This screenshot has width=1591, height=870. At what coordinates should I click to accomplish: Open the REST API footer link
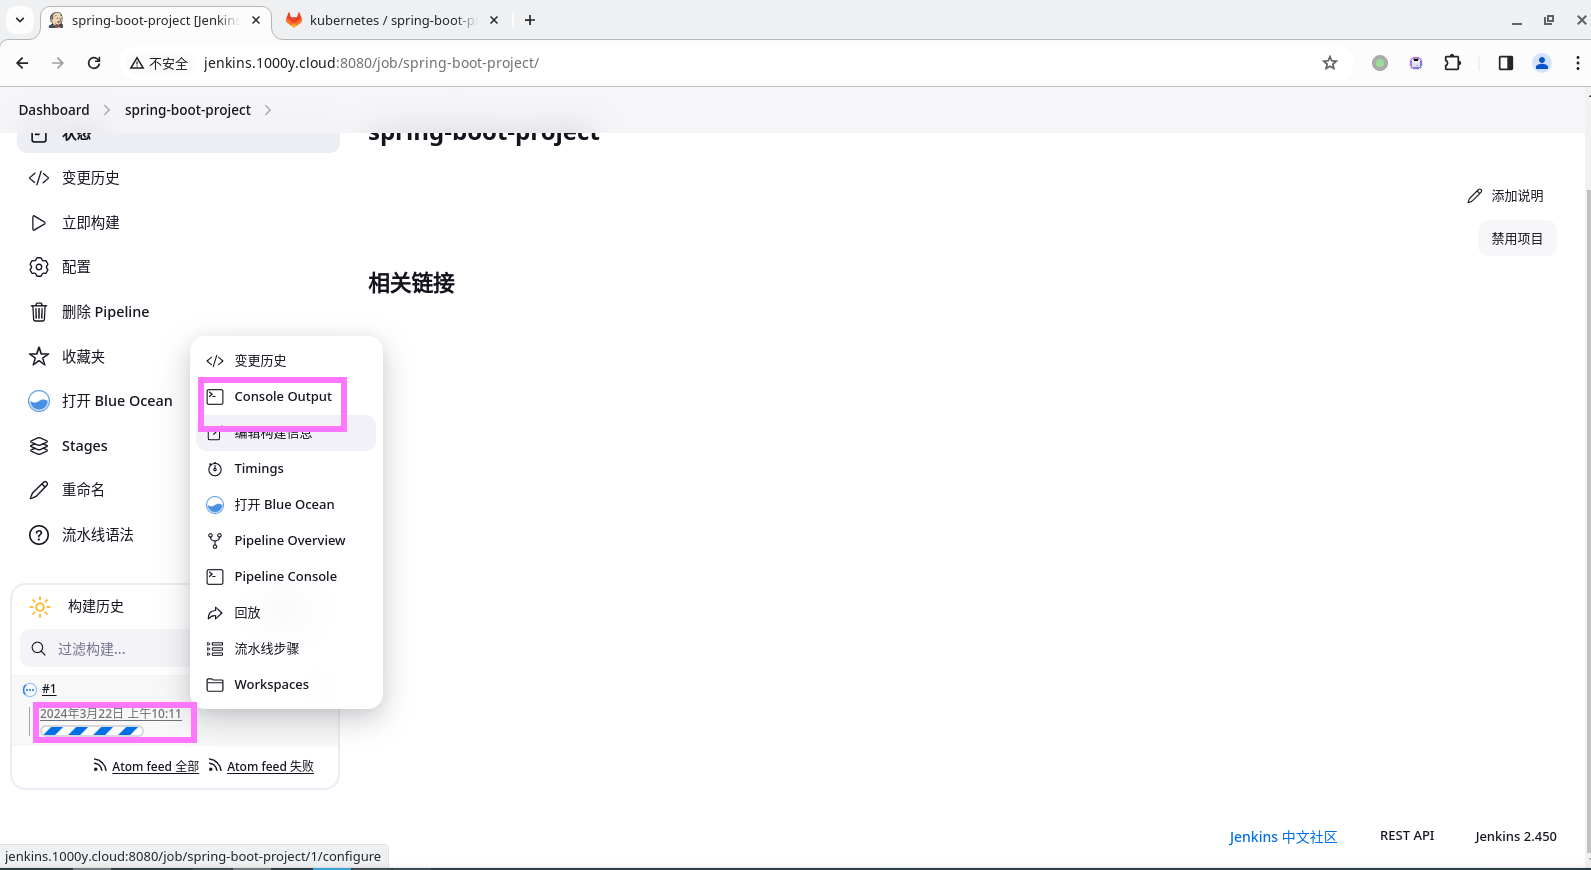tap(1407, 836)
